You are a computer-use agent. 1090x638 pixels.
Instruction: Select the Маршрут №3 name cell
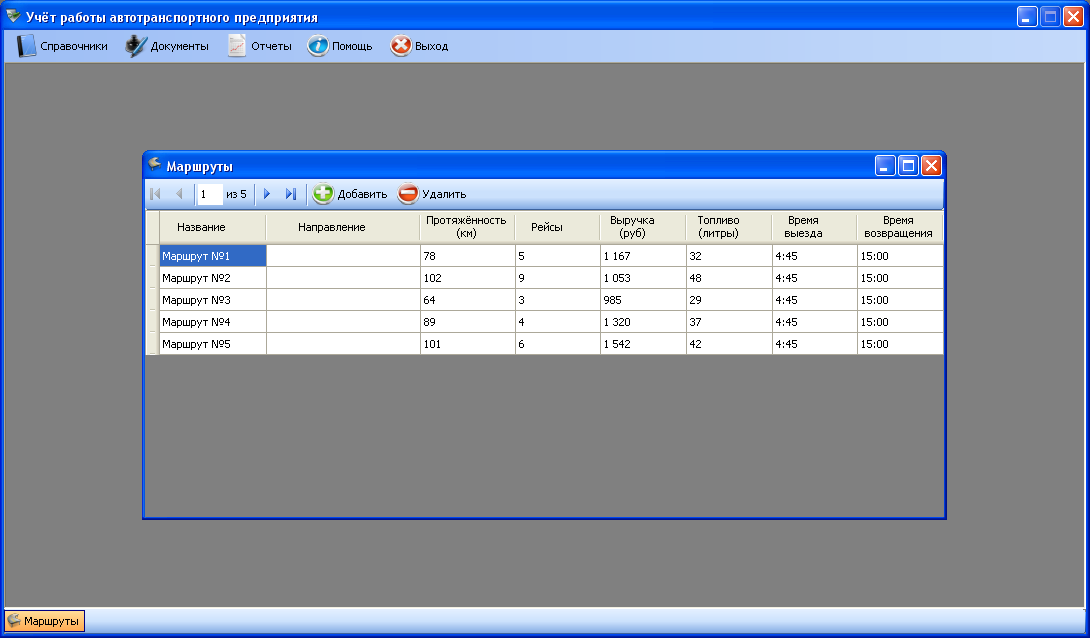[x=212, y=300]
